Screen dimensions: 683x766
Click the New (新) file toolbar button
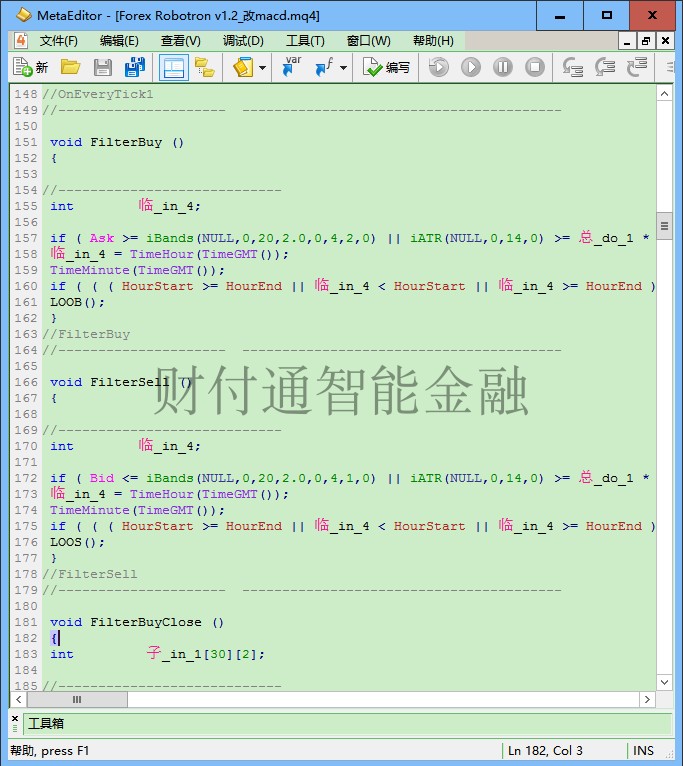[x=30, y=67]
